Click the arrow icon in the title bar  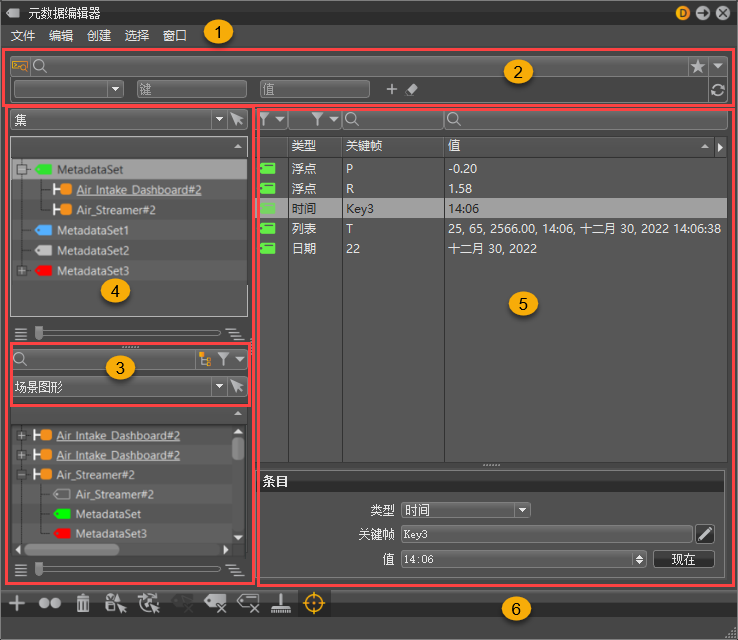[703, 13]
